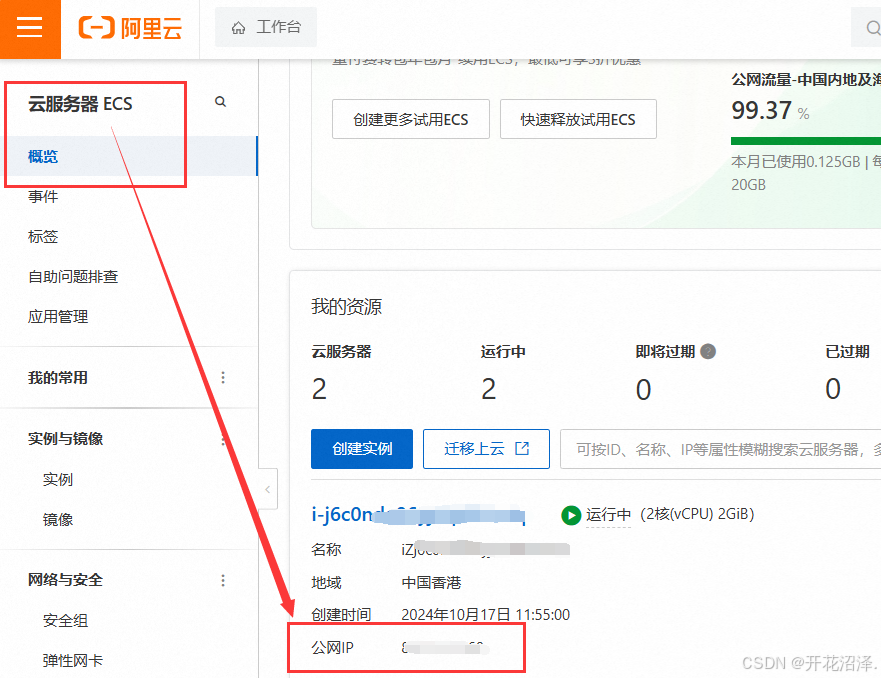Open 镜像 in the sidebar
Screen dimensions: 881x678
click(58, 520)
